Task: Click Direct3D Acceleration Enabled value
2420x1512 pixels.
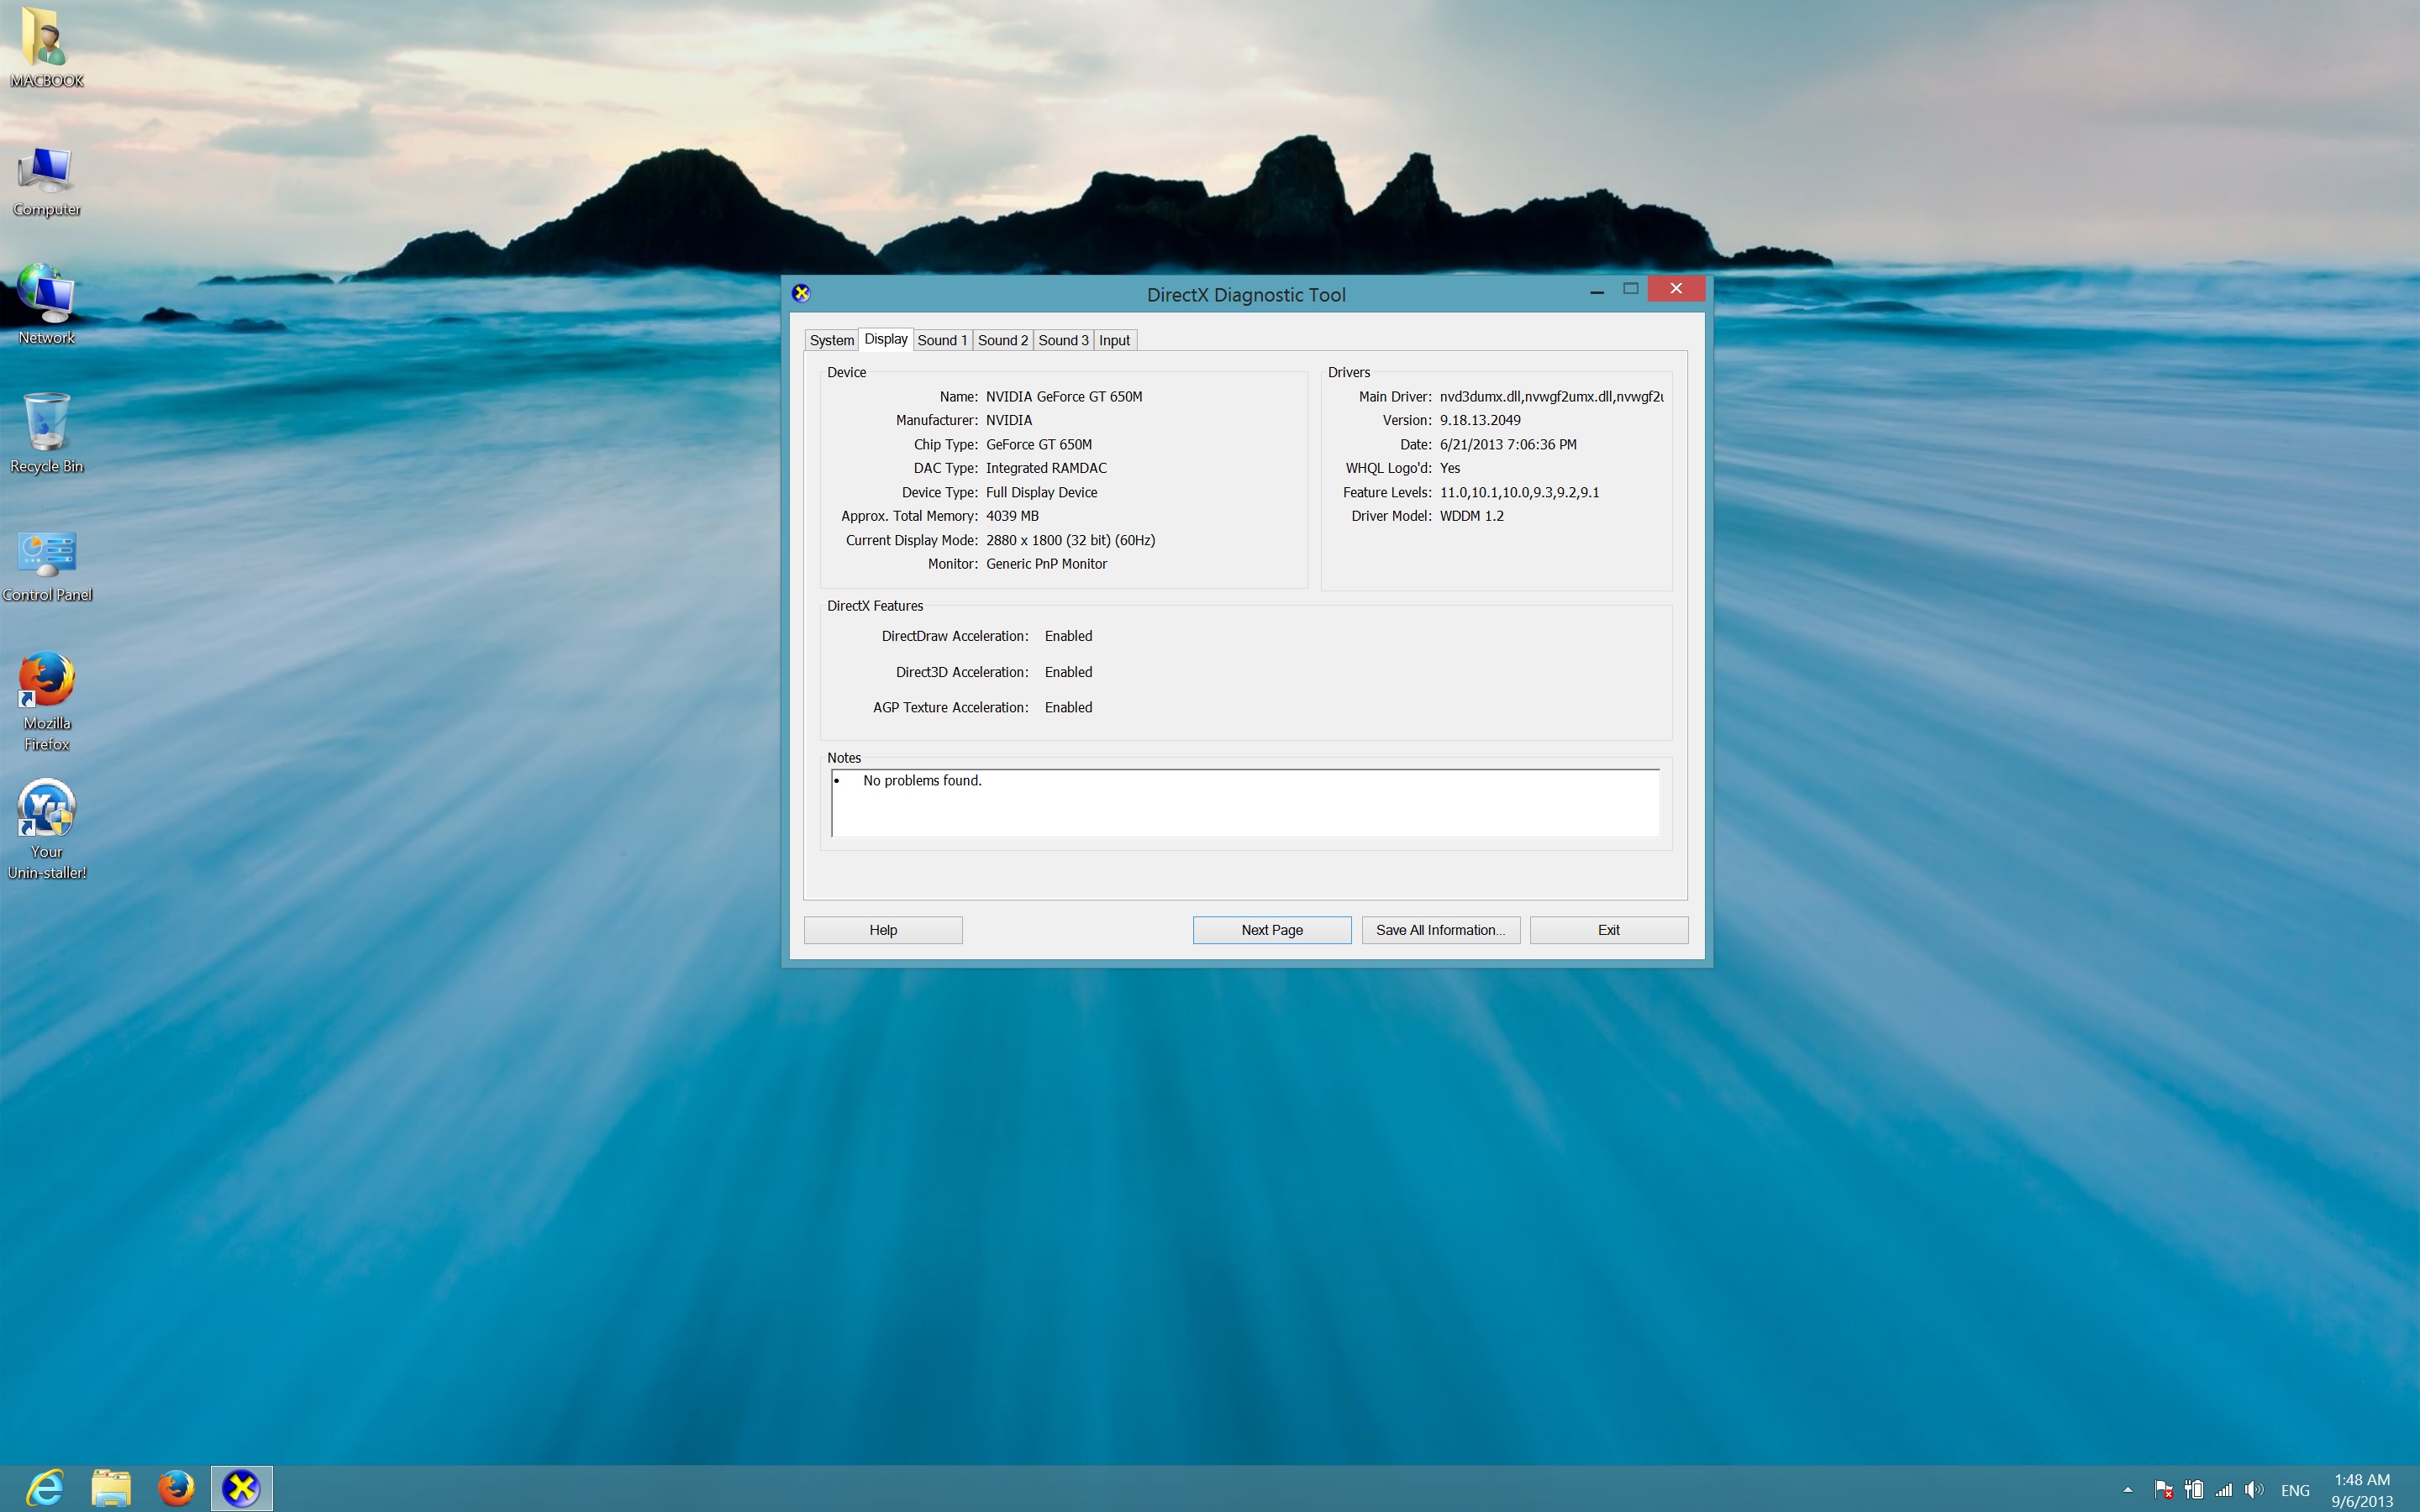Action: pyautogui.click(x=1068, y=672)
